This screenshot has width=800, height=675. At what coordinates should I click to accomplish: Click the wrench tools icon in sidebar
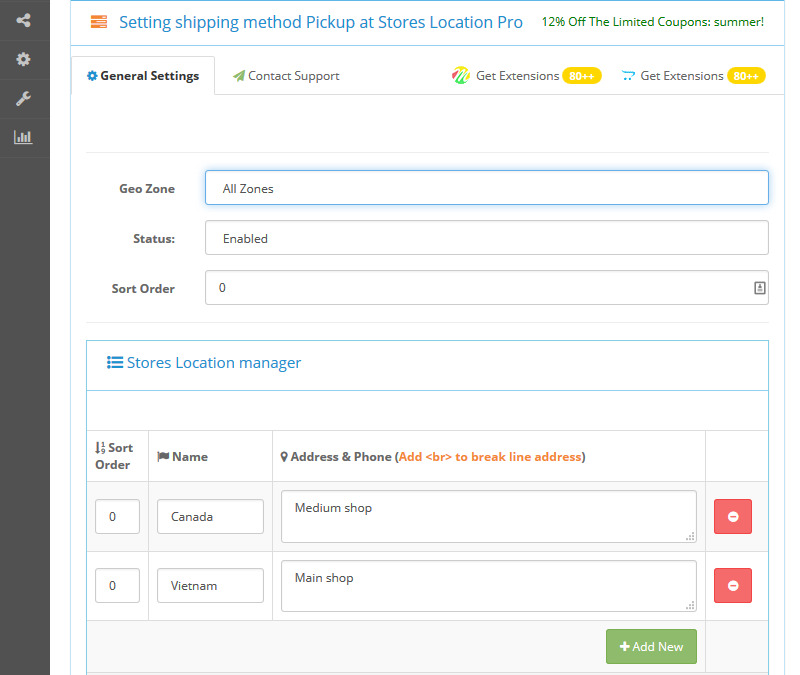coord(23,98)
